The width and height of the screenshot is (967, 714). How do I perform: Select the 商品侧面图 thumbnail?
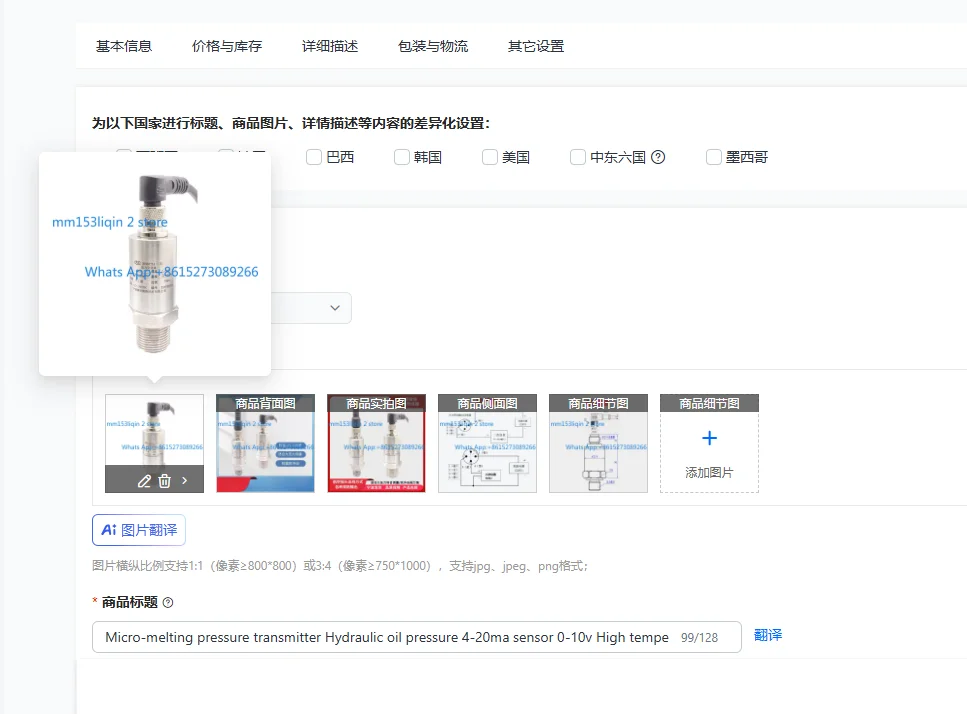tap(487, 443)
